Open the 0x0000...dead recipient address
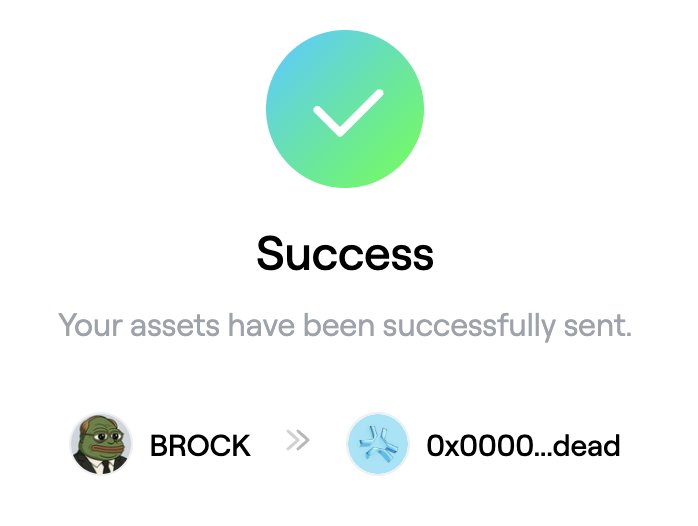 coord(523,445)
